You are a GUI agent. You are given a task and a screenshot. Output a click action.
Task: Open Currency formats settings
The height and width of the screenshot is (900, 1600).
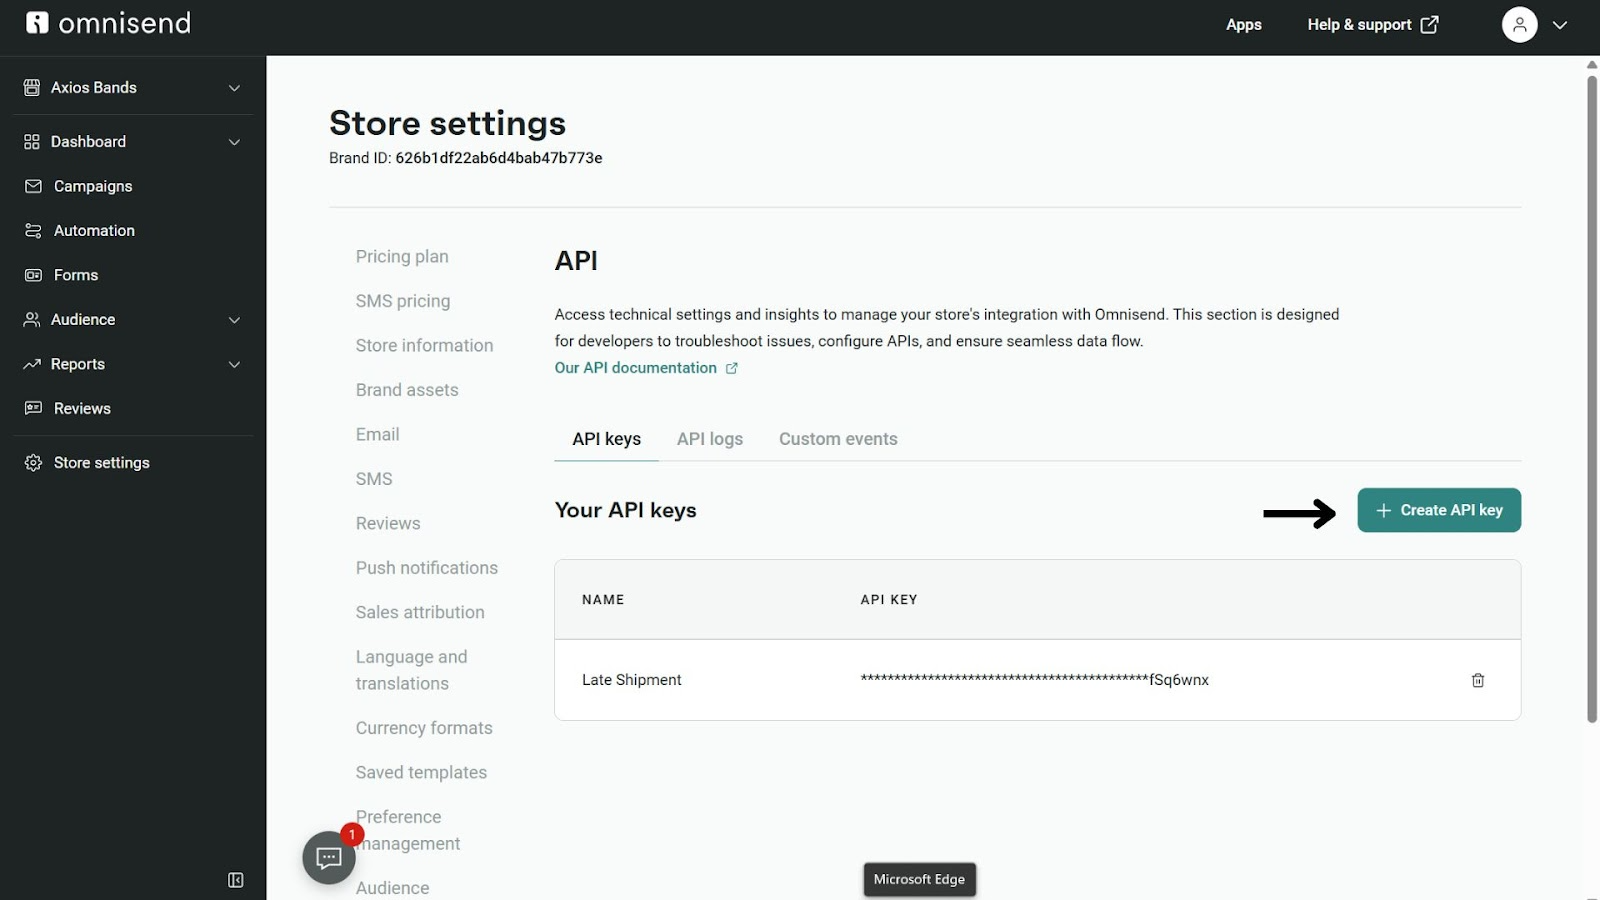tap(424, 728)
